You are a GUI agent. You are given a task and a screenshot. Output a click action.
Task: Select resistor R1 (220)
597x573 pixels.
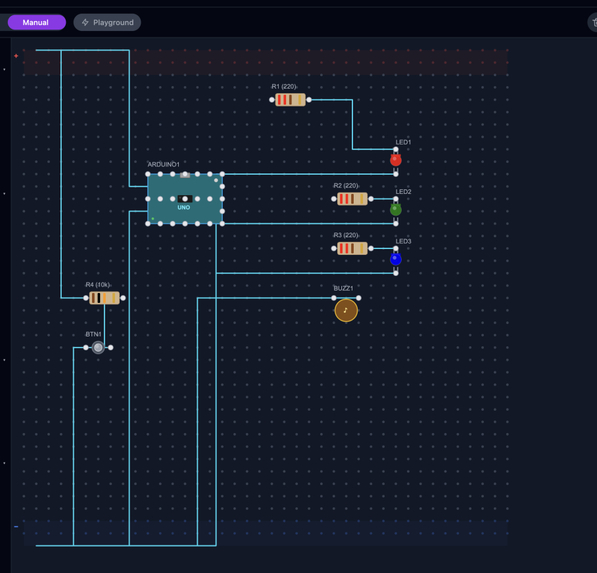coord(290,100)
